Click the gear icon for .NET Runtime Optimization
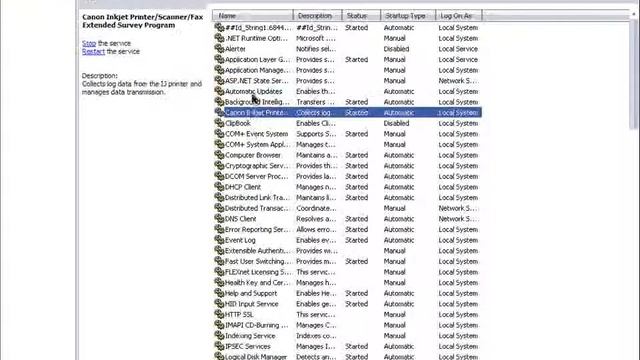The width and height of the screenshot is (640, 360). pyautogui.click(x=219, y=38)
